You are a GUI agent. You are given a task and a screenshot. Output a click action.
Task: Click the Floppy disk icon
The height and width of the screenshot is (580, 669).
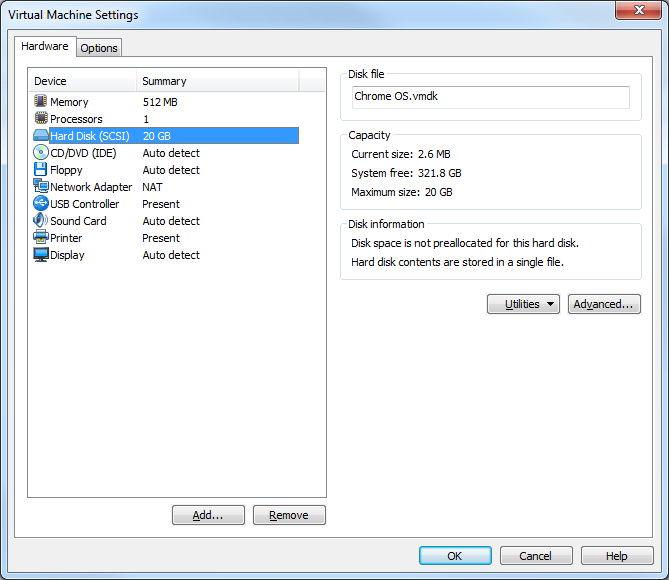pos(41,170)
